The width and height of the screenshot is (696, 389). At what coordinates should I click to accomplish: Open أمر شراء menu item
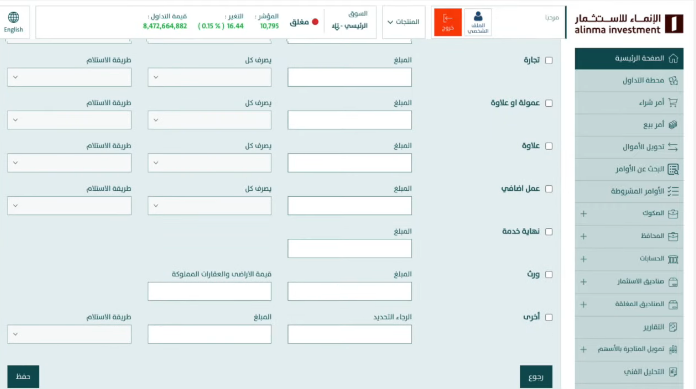point(629,103)
